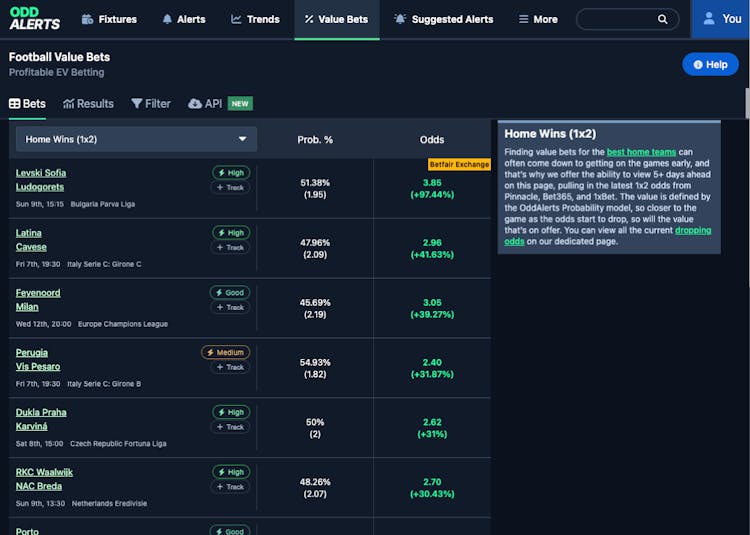The image size is (750, 535).
Task: Follow the best home teams link
Action: click(x=641, y=152)
